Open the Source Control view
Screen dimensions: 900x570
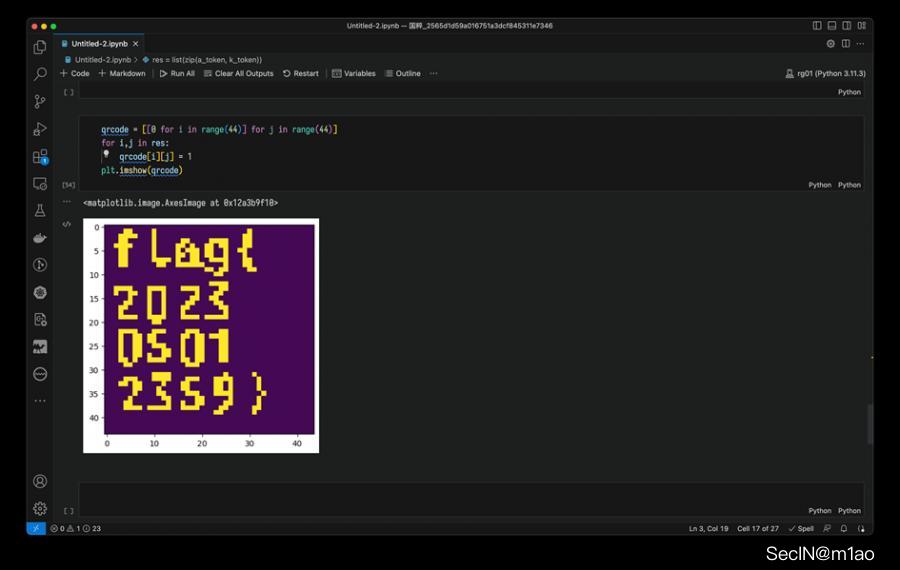(x=40, y=101)
